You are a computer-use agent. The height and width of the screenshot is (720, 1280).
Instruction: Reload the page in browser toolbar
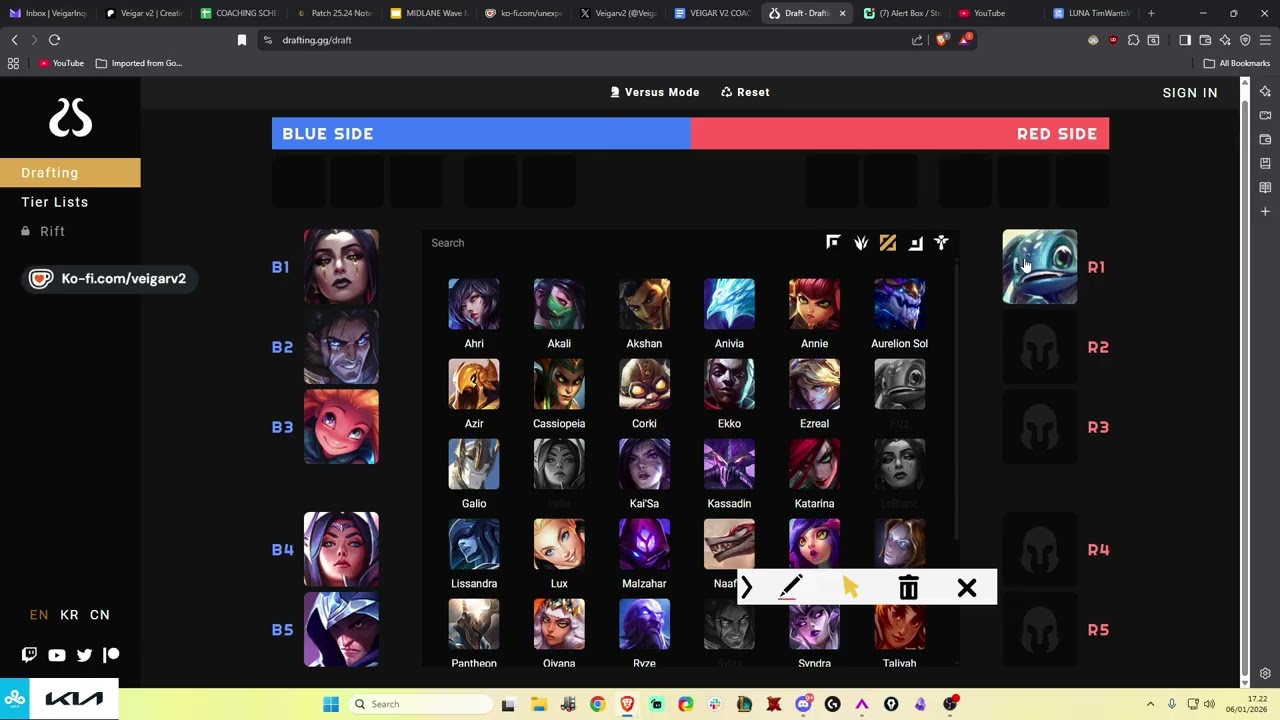click(x=54, y=40)
